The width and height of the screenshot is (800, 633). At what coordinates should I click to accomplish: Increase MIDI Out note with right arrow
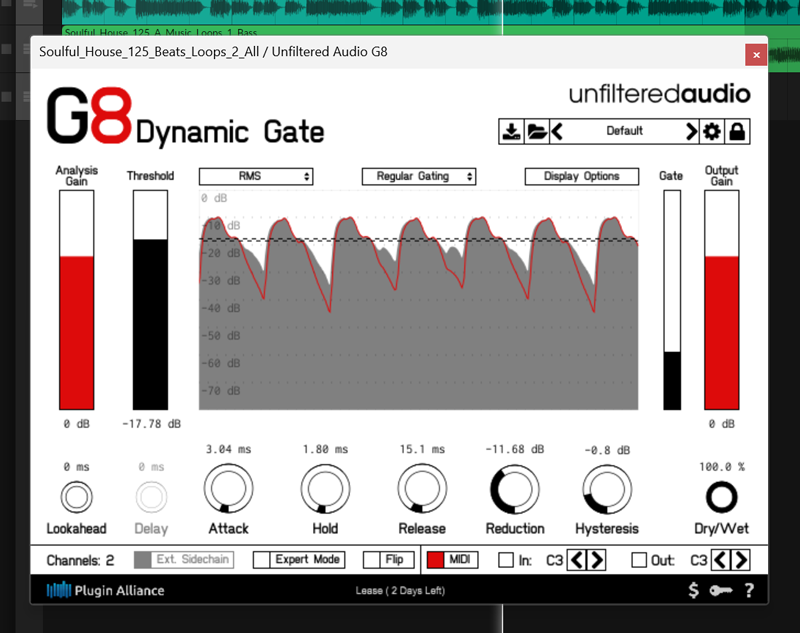pyautogui.click(x=740, y=560)
